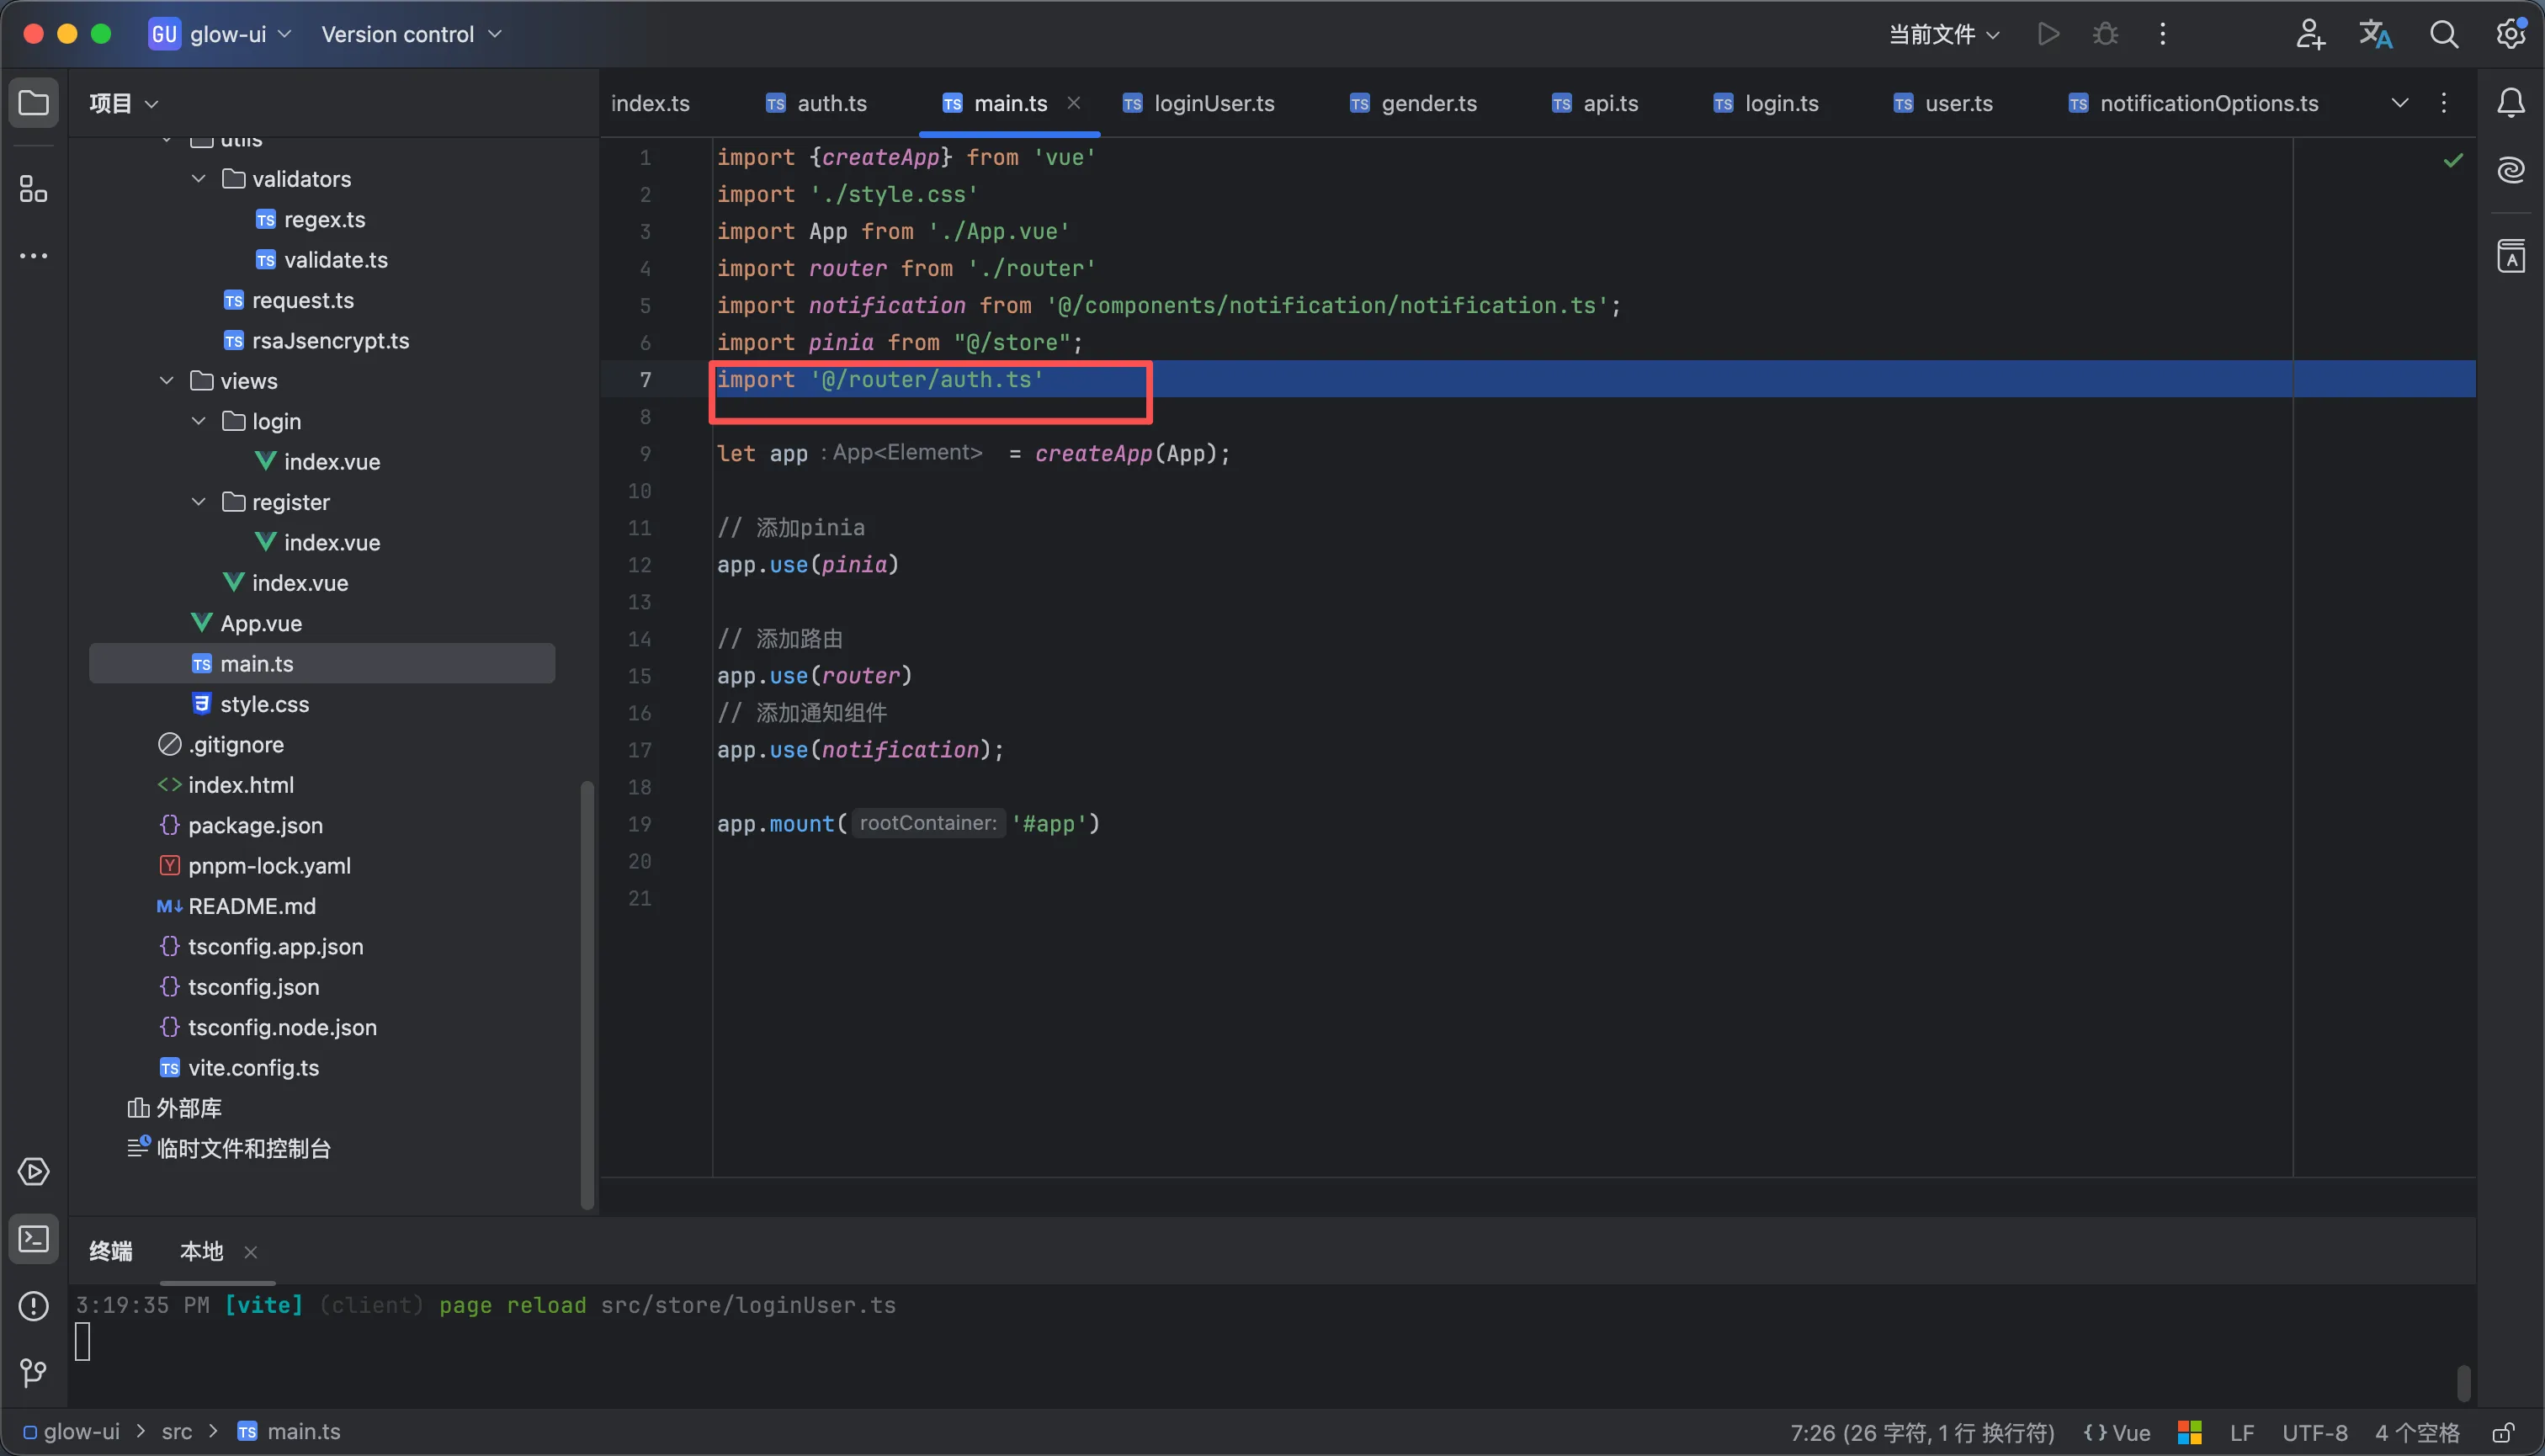Collapse the views folder

tap(167, 381)
